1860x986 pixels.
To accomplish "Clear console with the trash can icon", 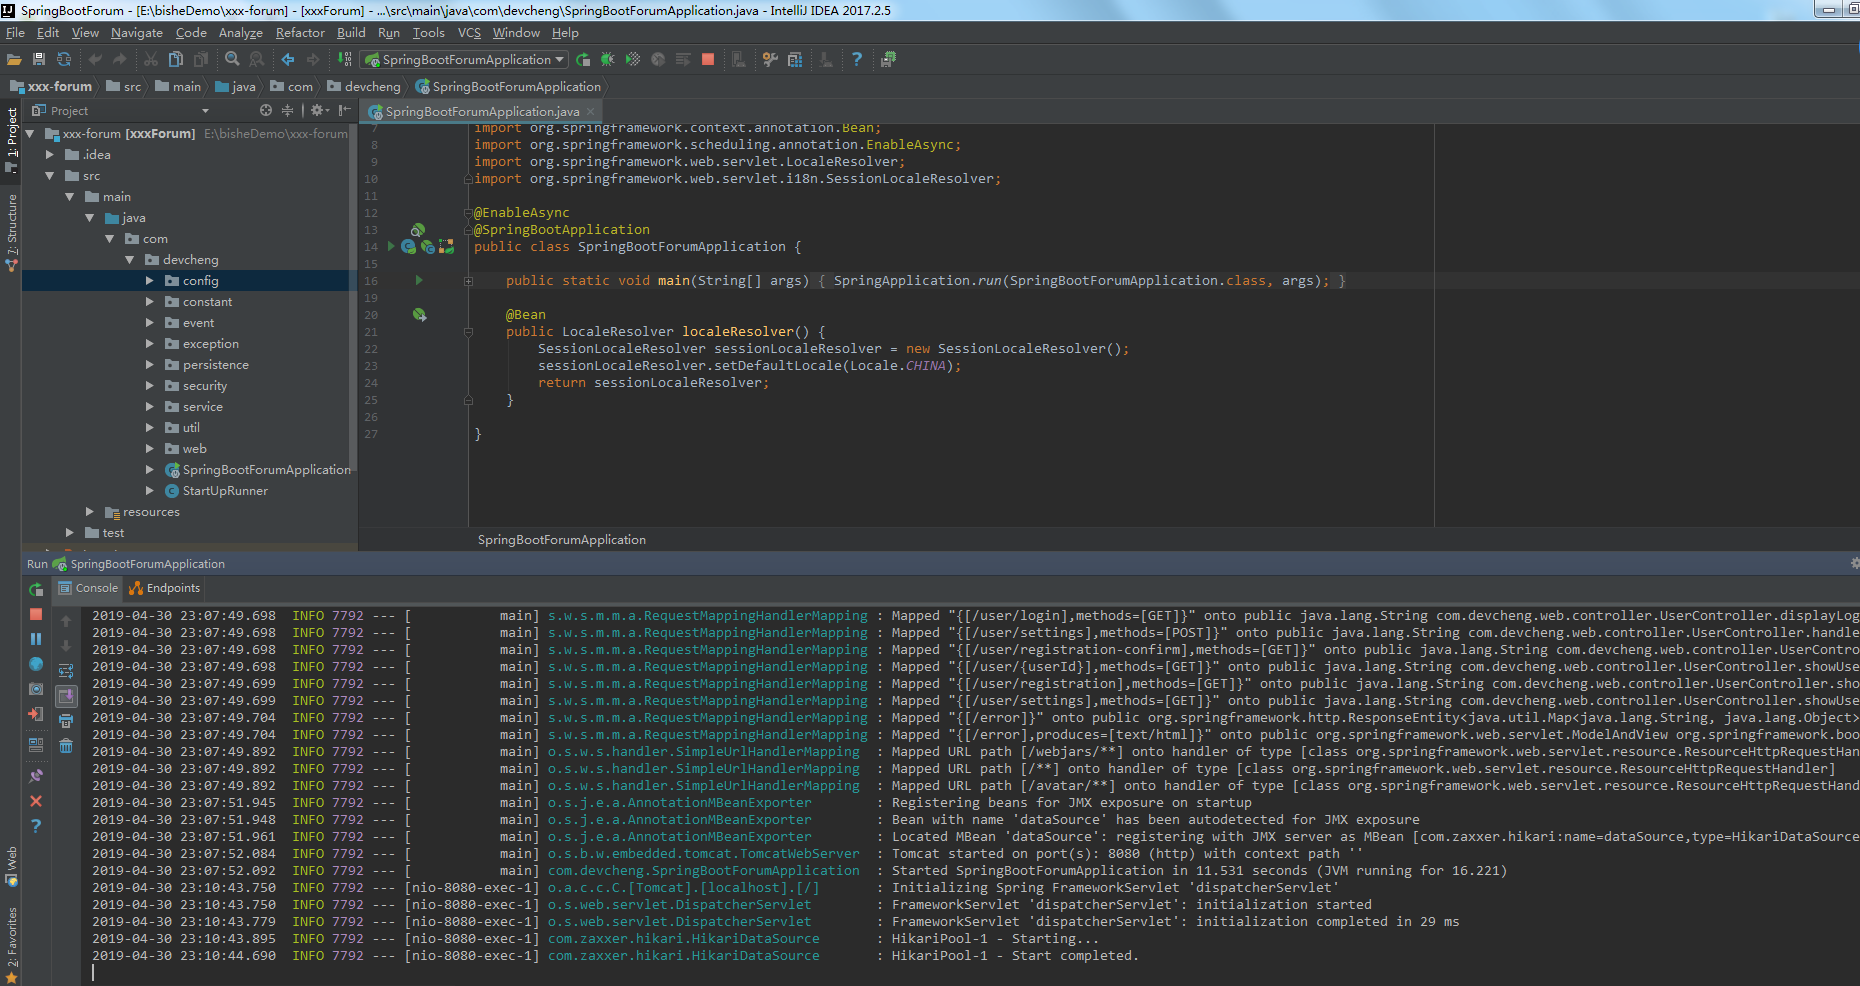I will click(66, 746).
